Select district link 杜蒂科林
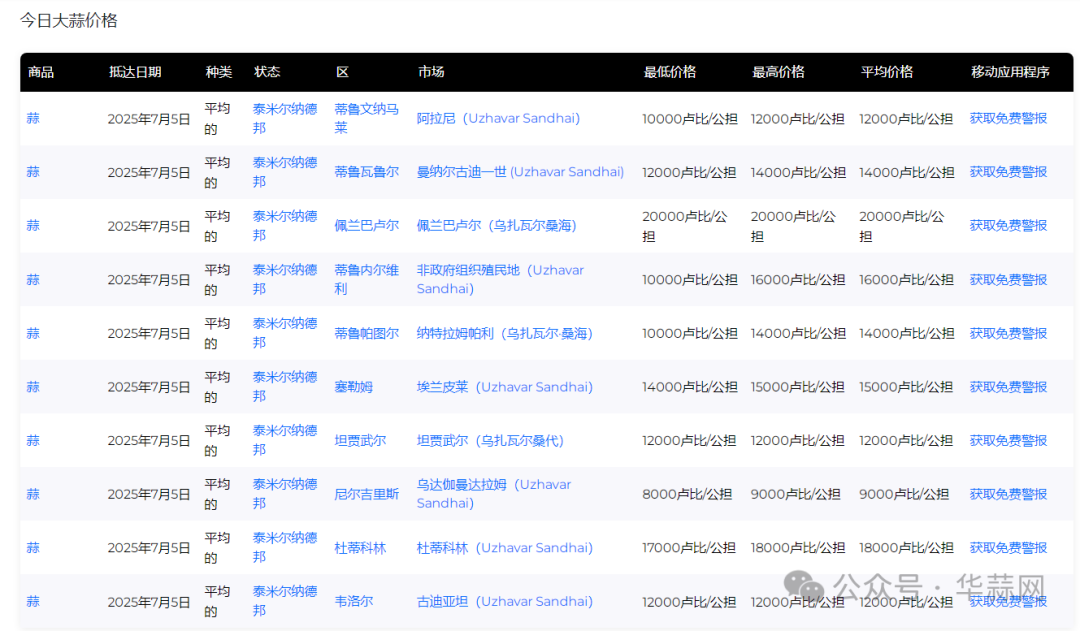Viewport: 1080px width, 631px height. pyautogui.click(x=360, y=548)
